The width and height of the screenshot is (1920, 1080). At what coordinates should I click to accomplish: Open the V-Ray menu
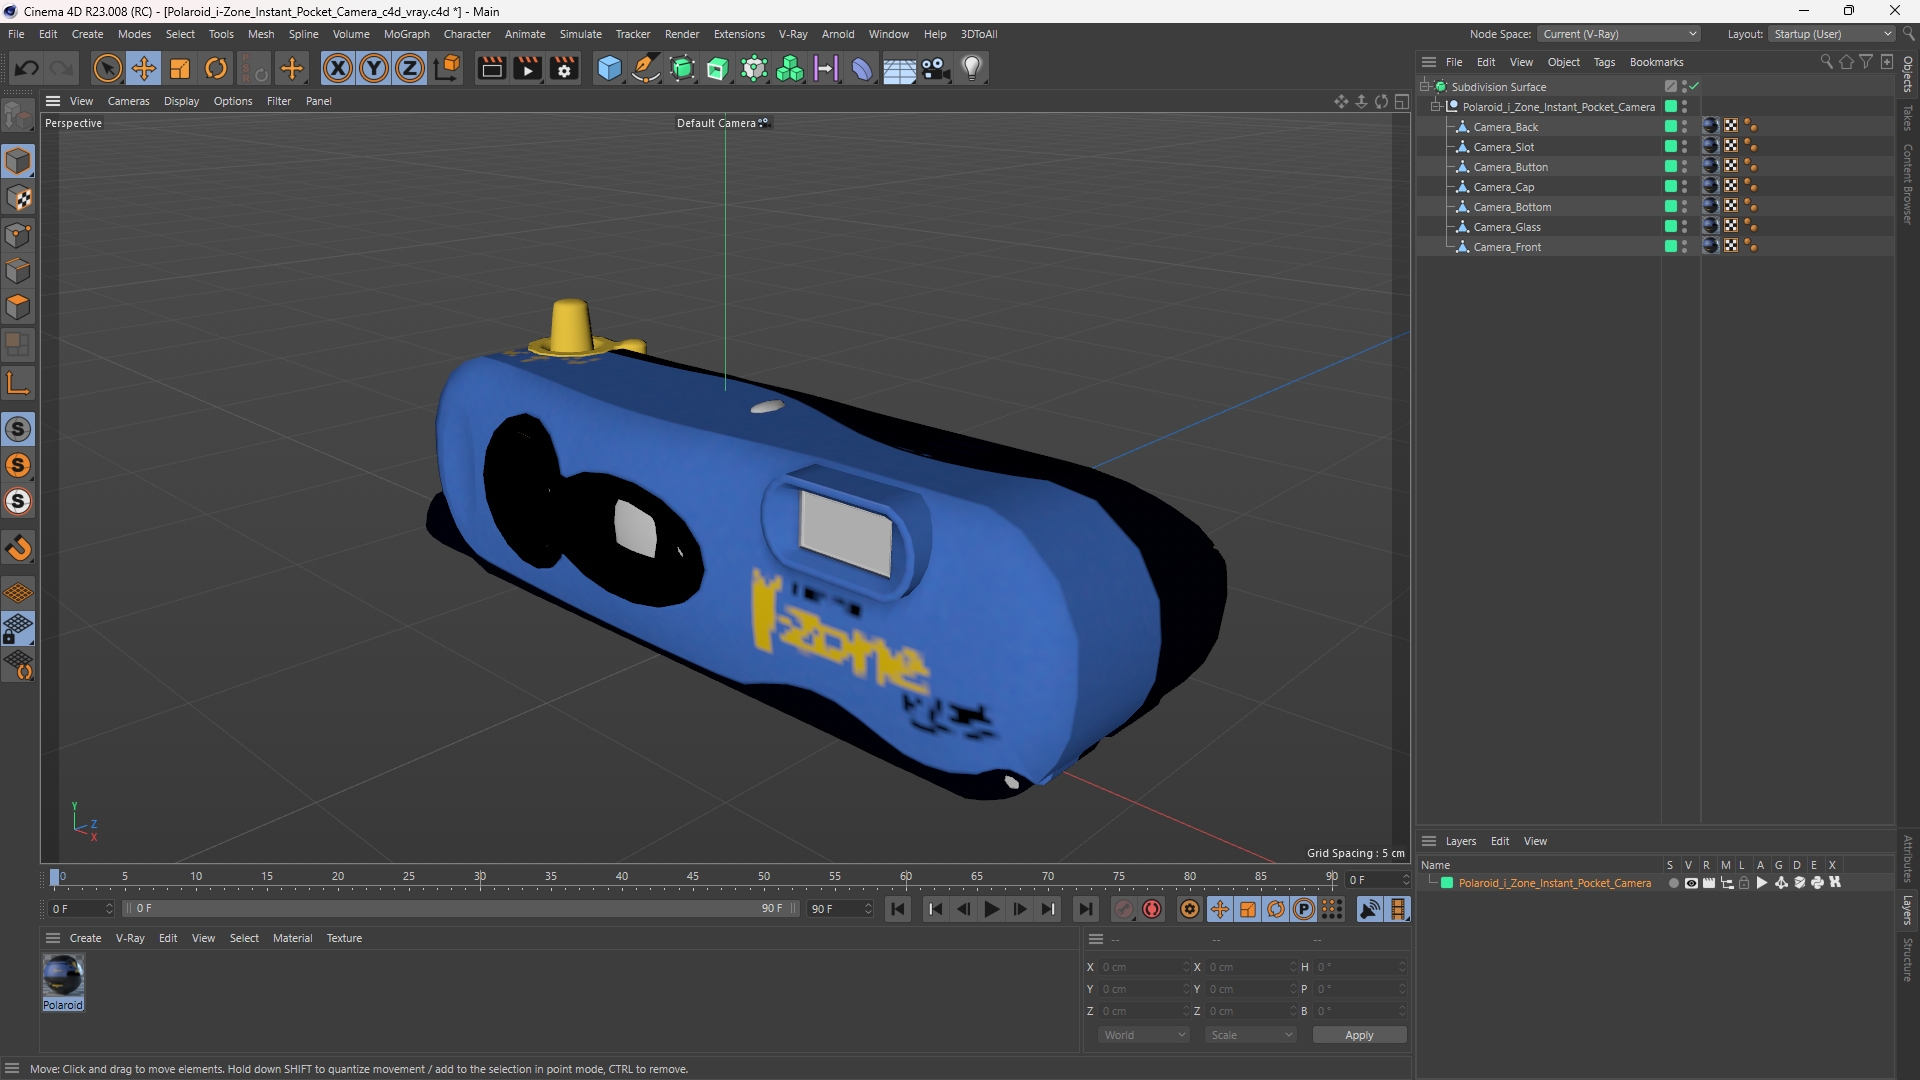[793, 34]
